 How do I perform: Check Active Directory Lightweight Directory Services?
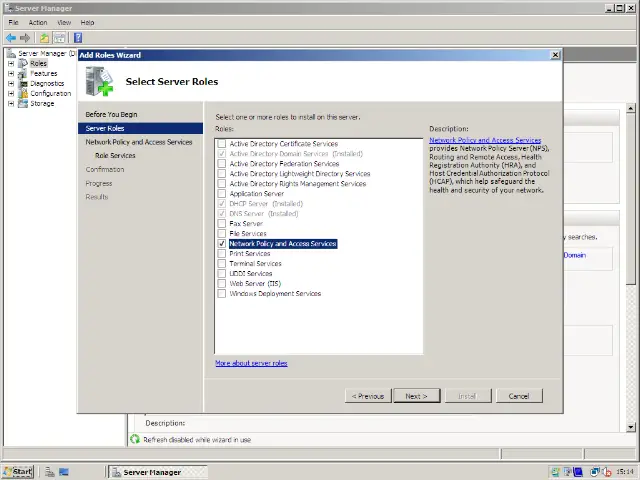point(222,173)
